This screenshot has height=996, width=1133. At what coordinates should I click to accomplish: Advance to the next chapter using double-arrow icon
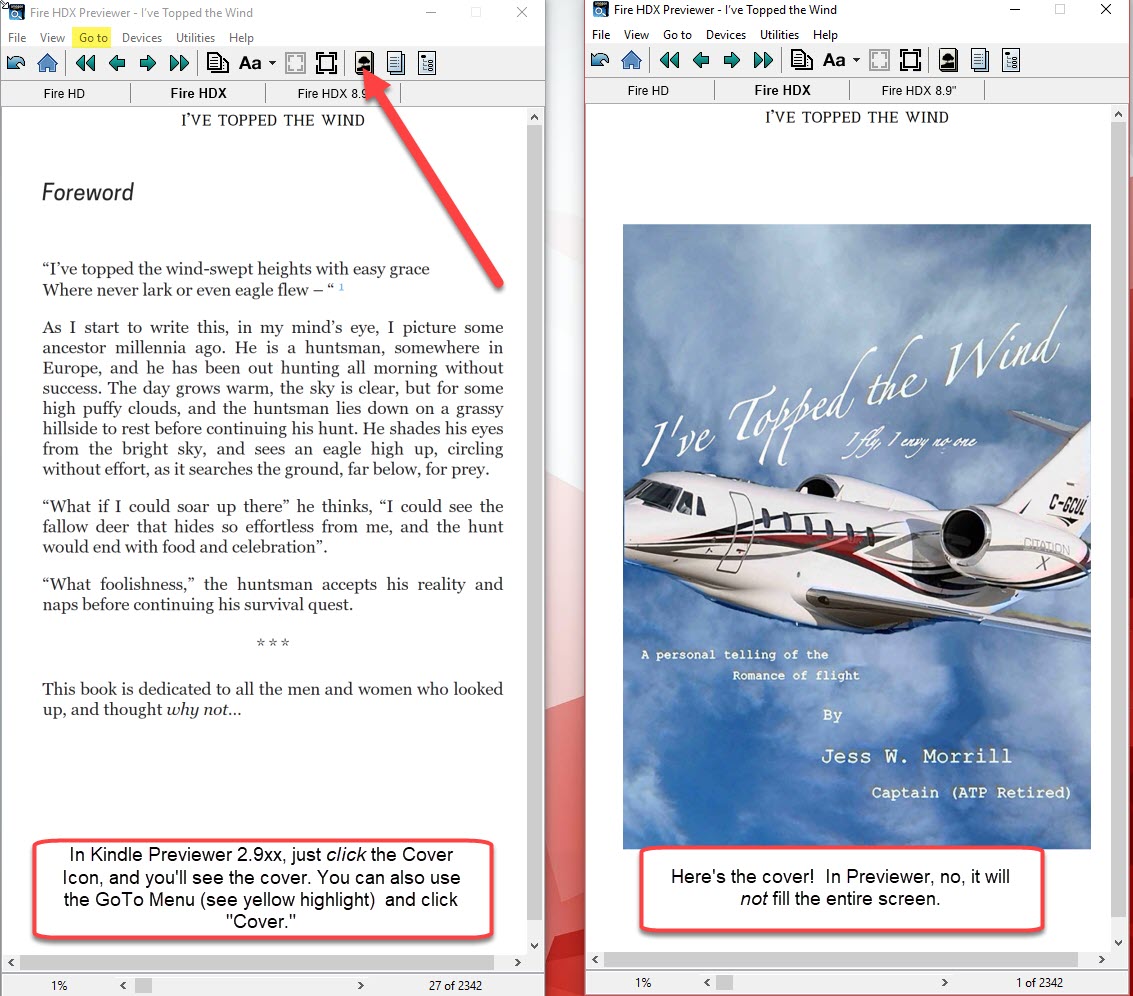click(x=179, y=62)
